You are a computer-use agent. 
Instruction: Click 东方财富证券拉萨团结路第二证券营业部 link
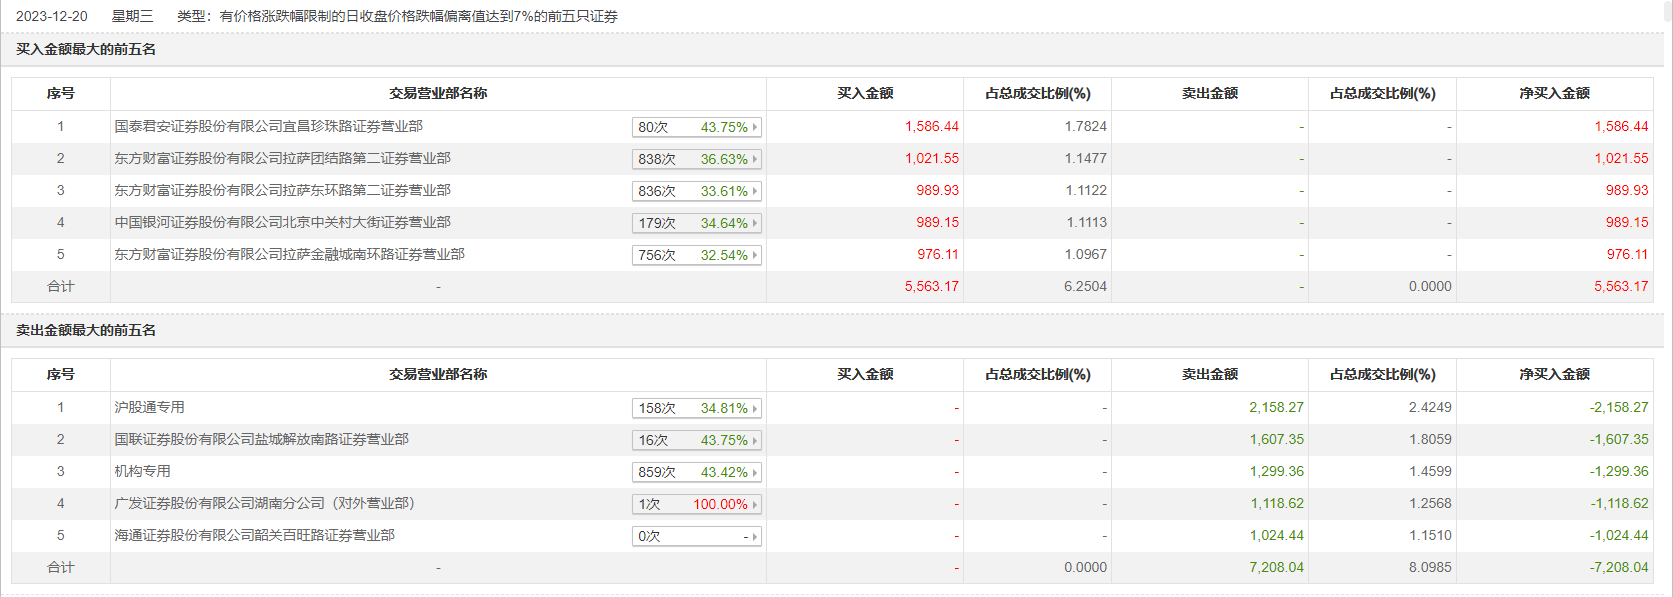[282, 158]
